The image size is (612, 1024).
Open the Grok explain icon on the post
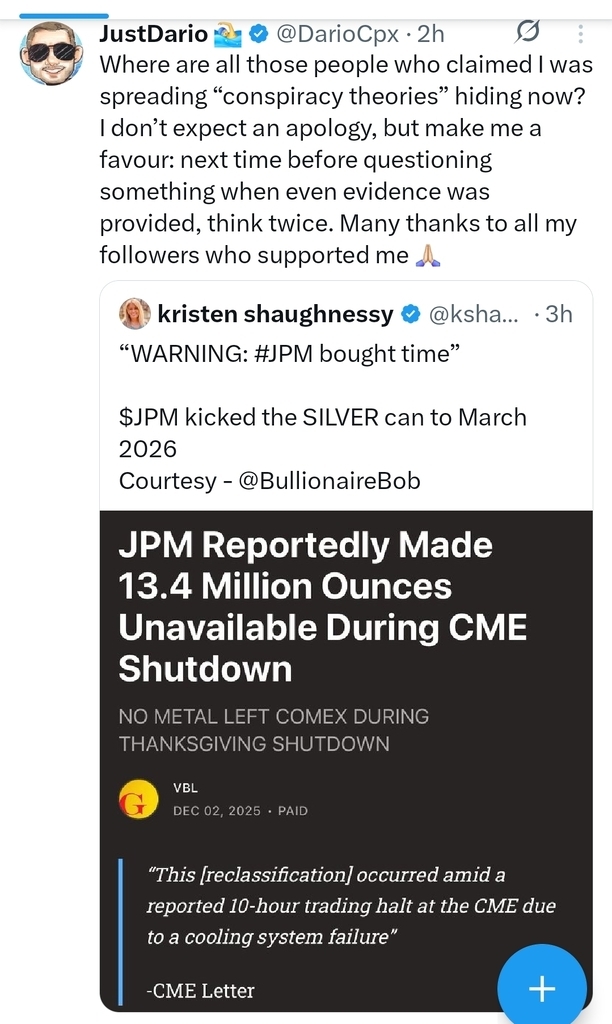[527, 33]
